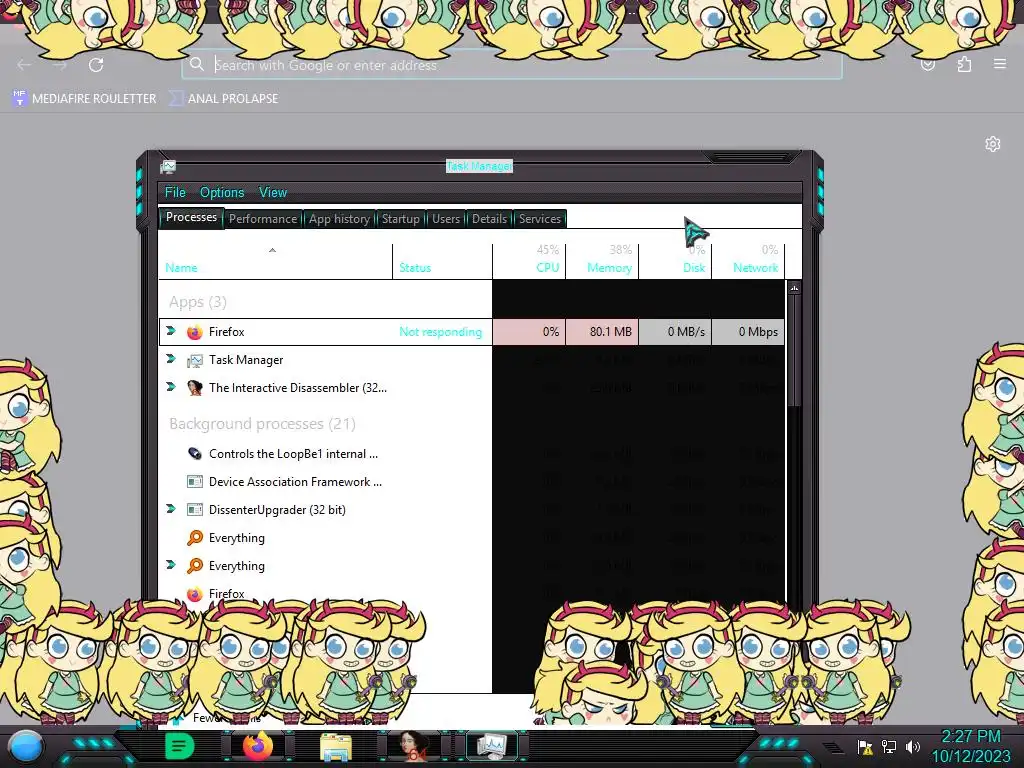The image size is (1024, 768).
Task: Click Firefox's '0%' CPU cell
Action: coord(529,332)
